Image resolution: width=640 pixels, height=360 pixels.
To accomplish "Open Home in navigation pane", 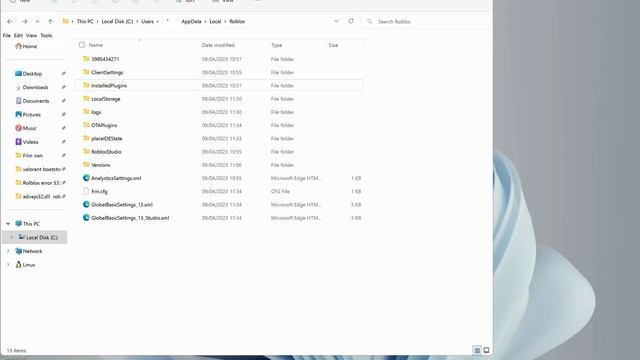I will pos(26,47).
